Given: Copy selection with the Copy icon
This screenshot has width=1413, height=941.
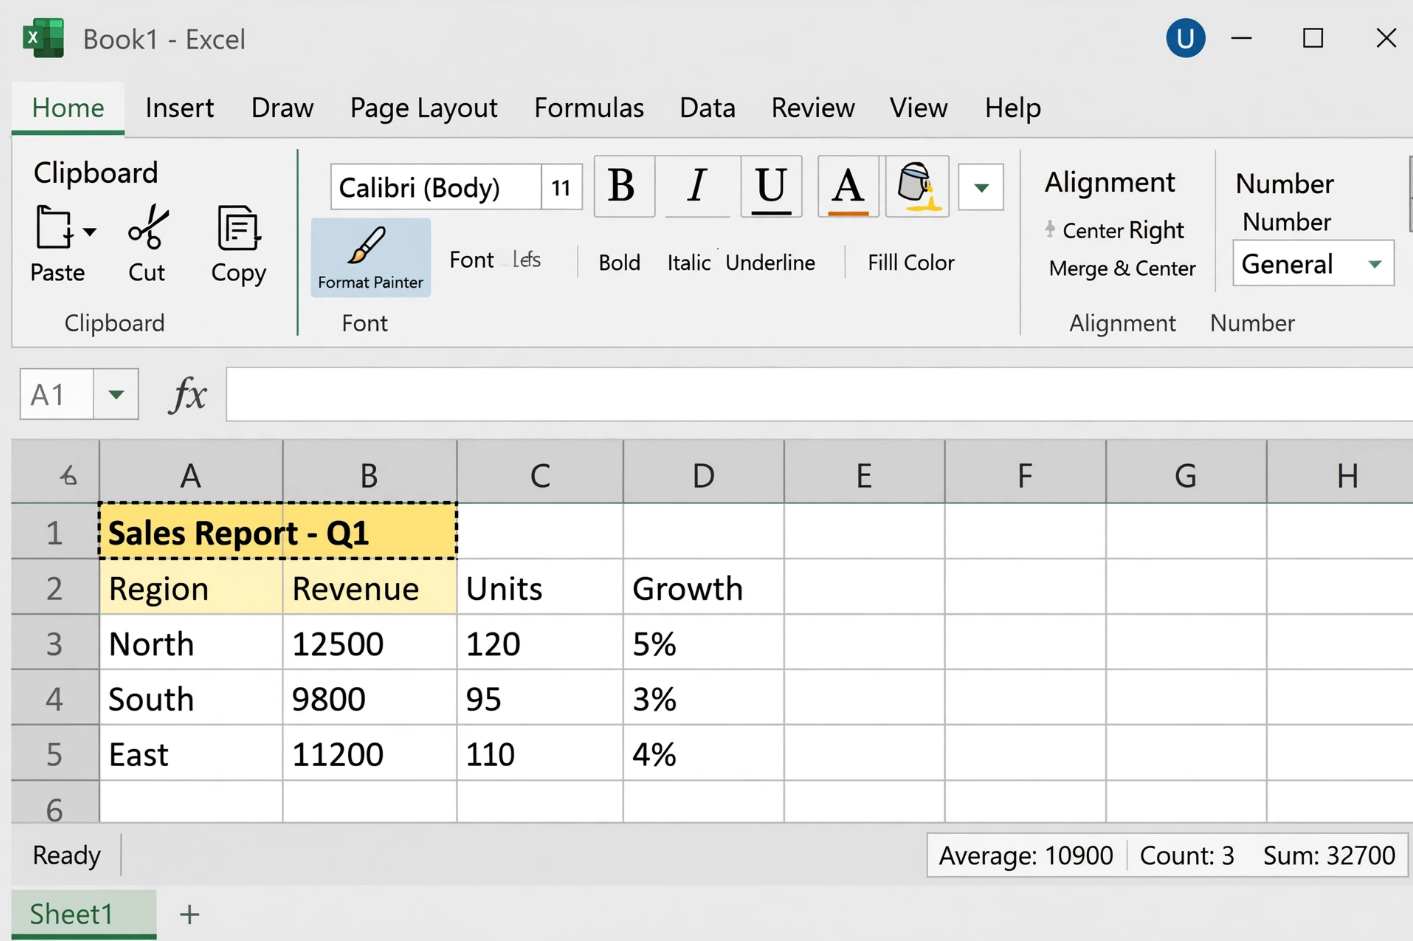Looking at the screenshot, I should [x=238, y=228].
